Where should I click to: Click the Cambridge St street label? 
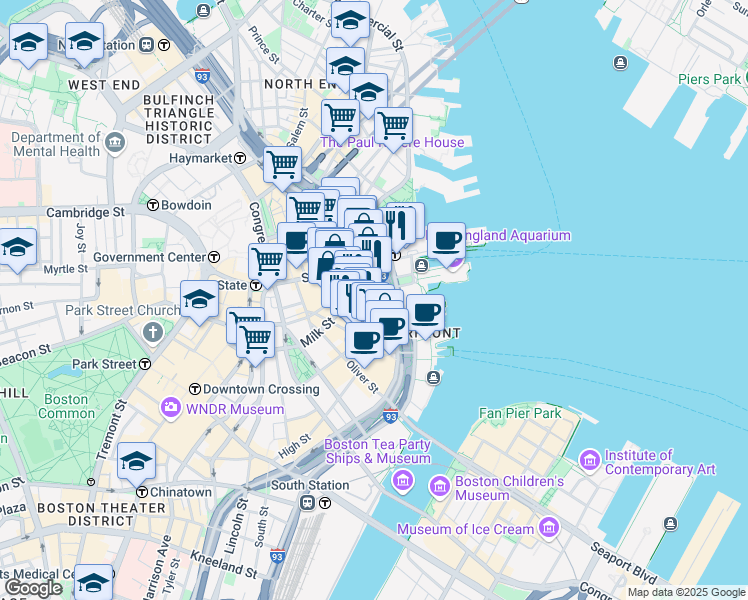pyautogui.click(x=85, y=212)
